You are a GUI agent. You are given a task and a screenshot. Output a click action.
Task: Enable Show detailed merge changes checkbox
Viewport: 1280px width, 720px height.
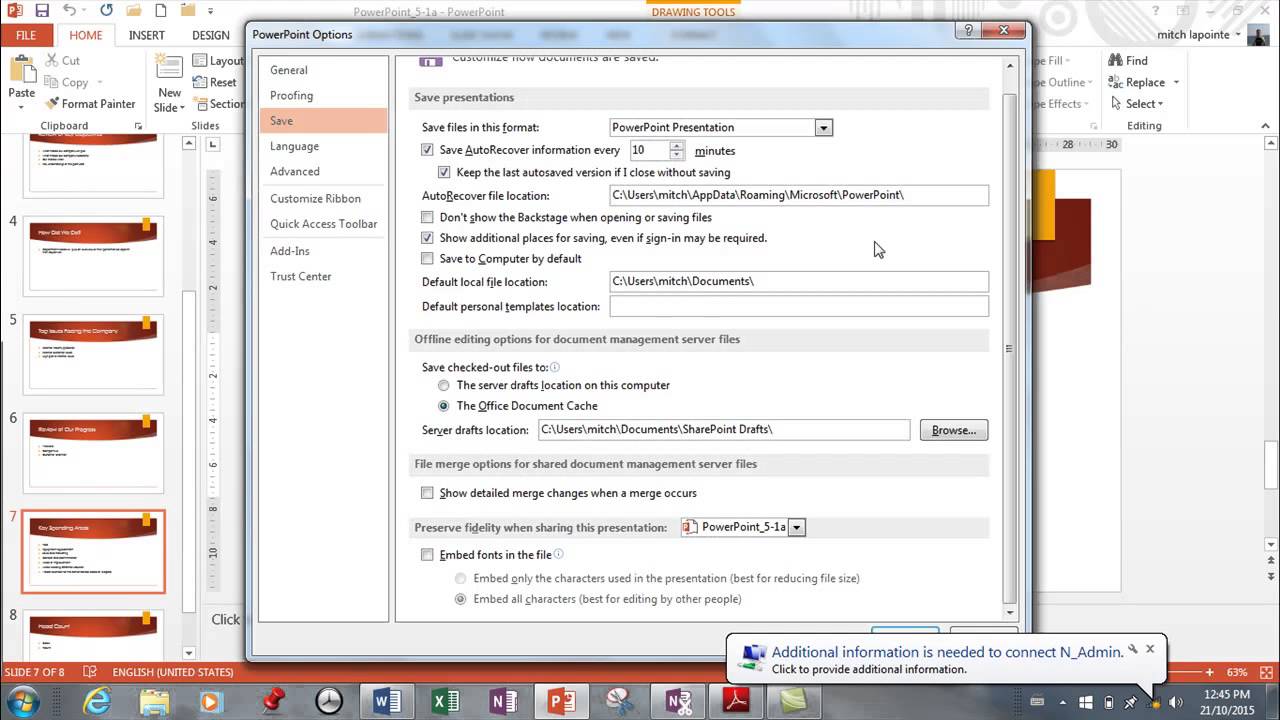coord(427,493)
